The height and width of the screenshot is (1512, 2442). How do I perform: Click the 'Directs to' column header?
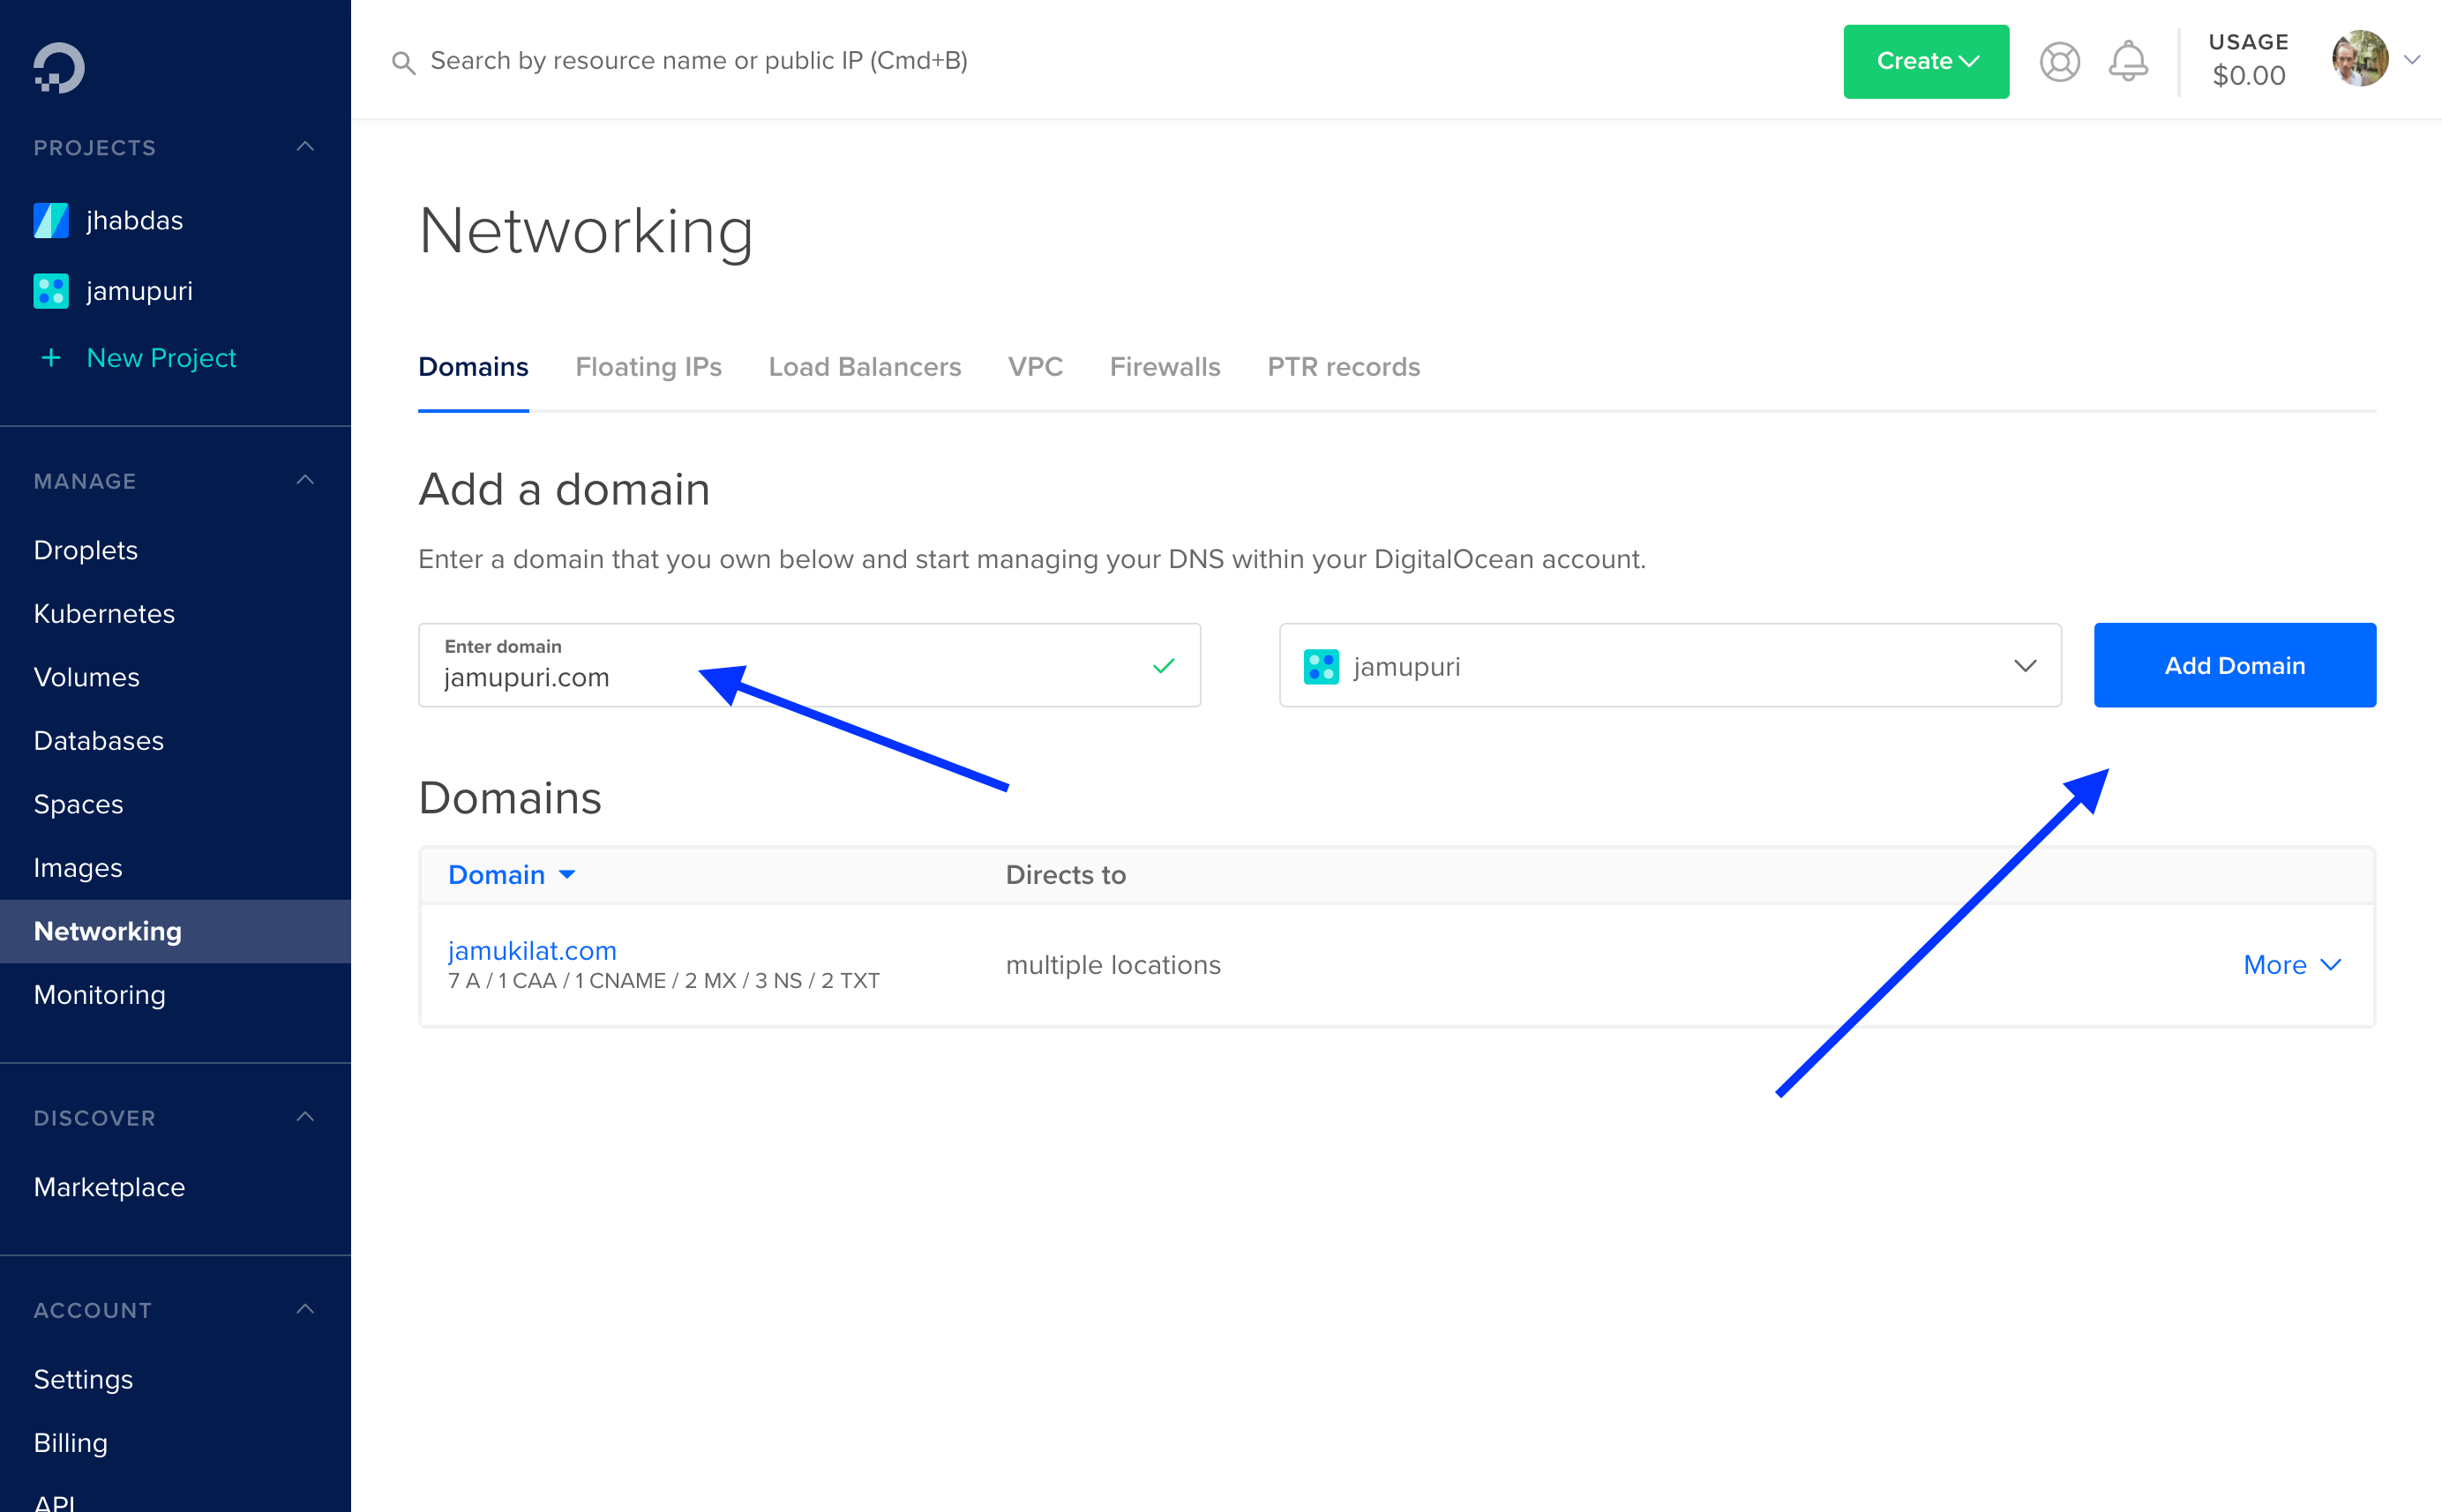(x=1066, y=875)
